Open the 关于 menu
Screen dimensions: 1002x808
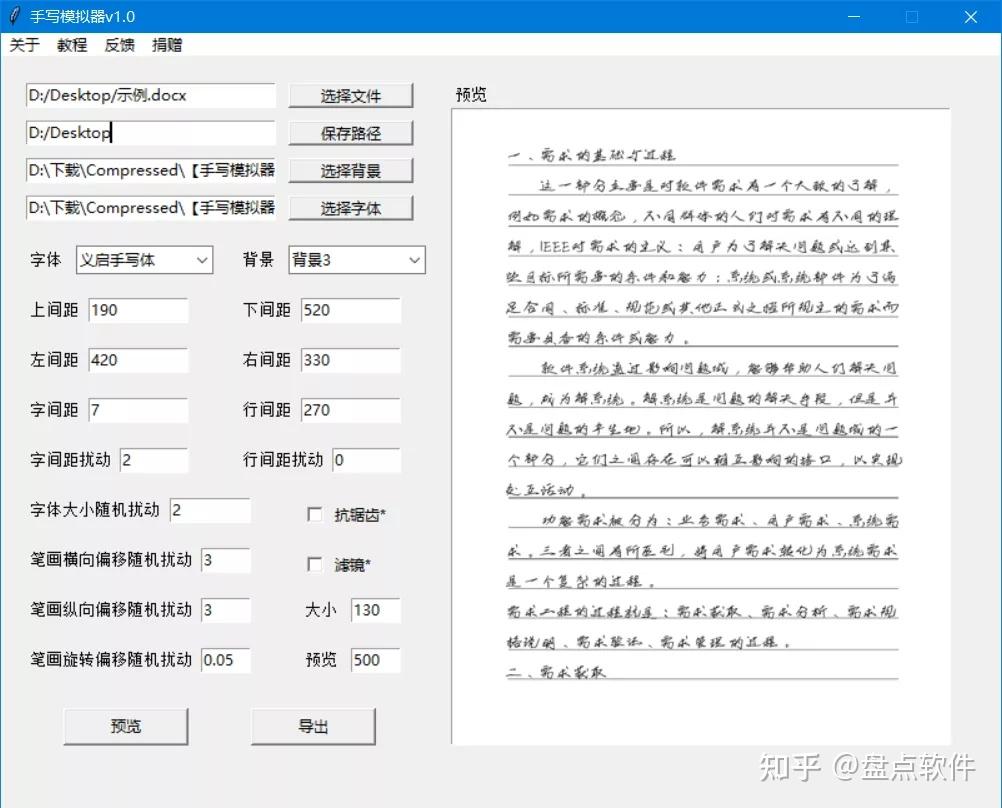25,45
